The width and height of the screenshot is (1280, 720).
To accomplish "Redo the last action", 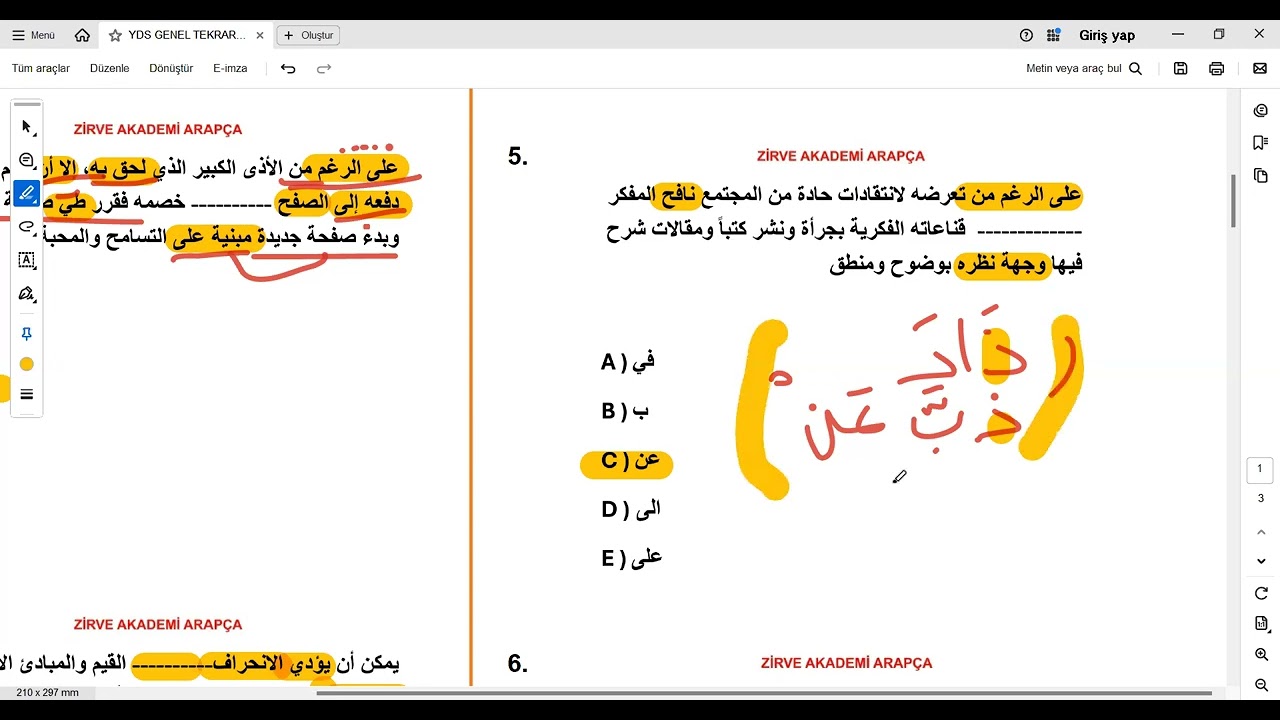I will click(x=324, y=69).
